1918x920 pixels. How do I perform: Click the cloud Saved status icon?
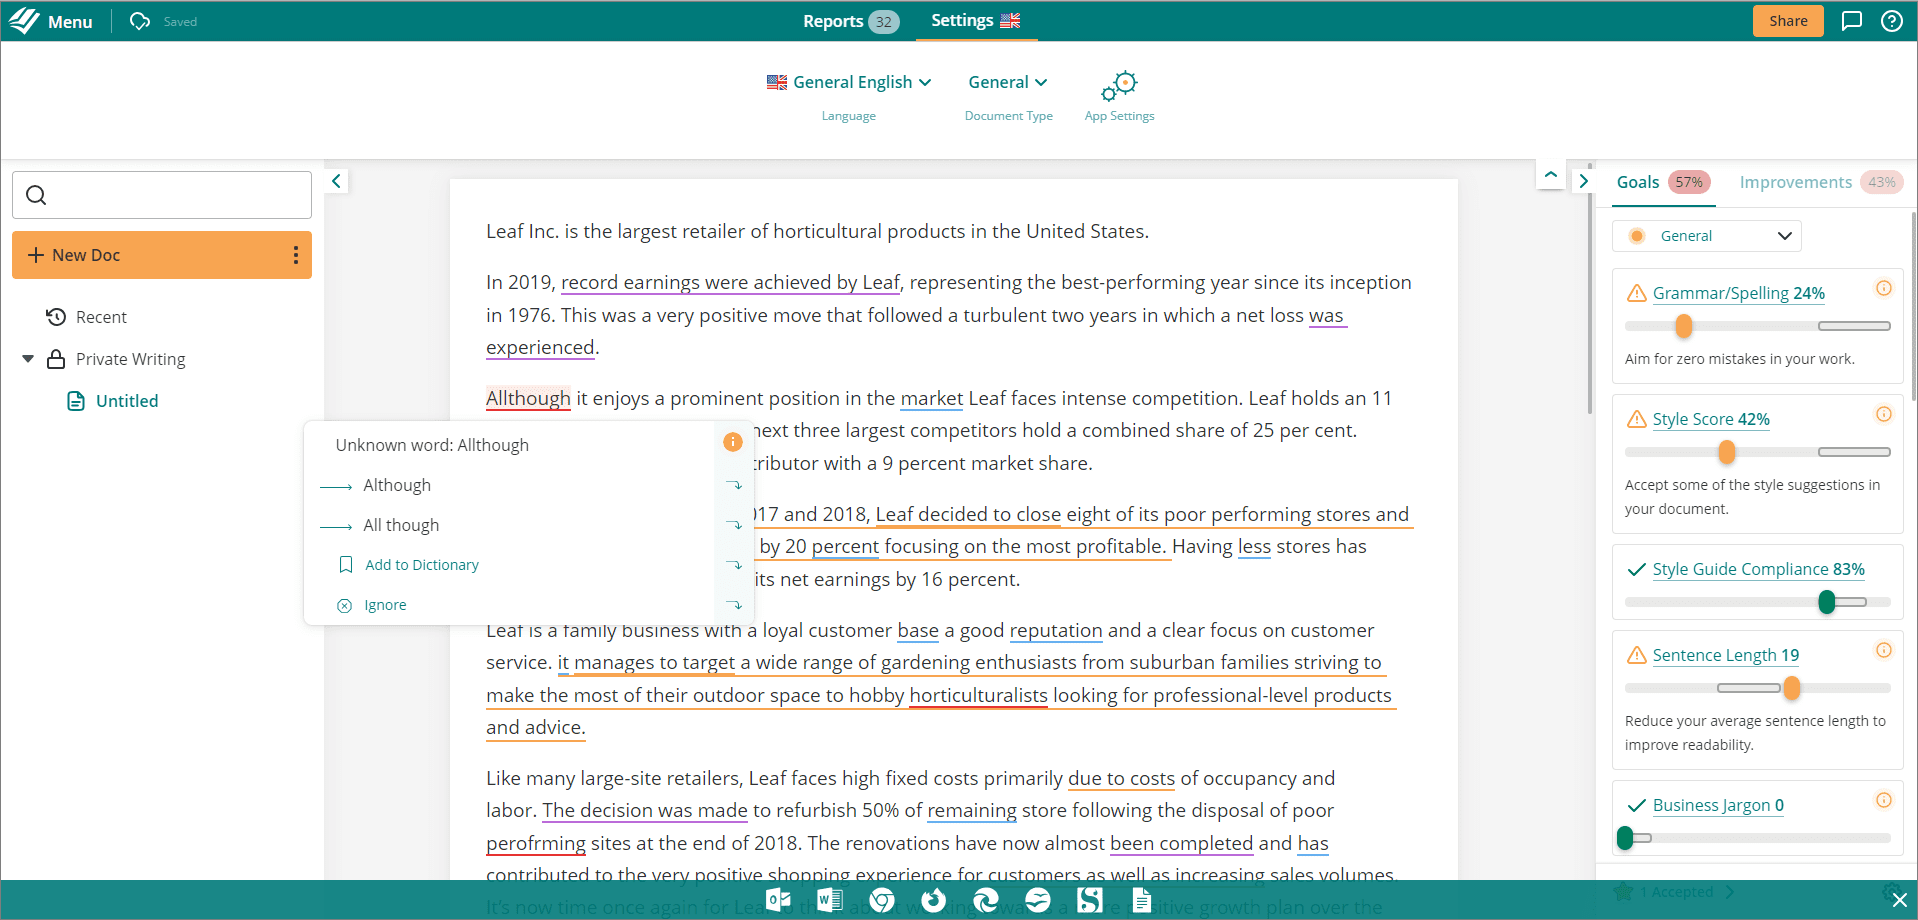pos(140,21)
